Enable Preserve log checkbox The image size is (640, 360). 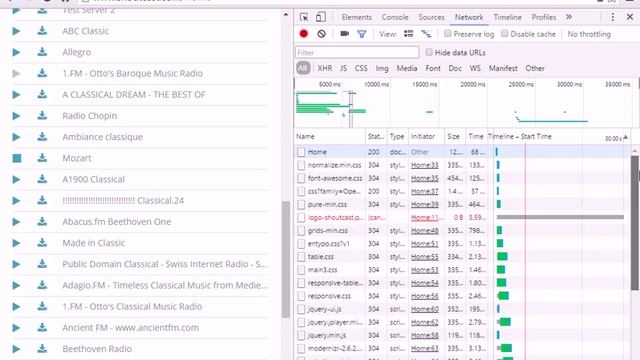[x=448, y=33]
